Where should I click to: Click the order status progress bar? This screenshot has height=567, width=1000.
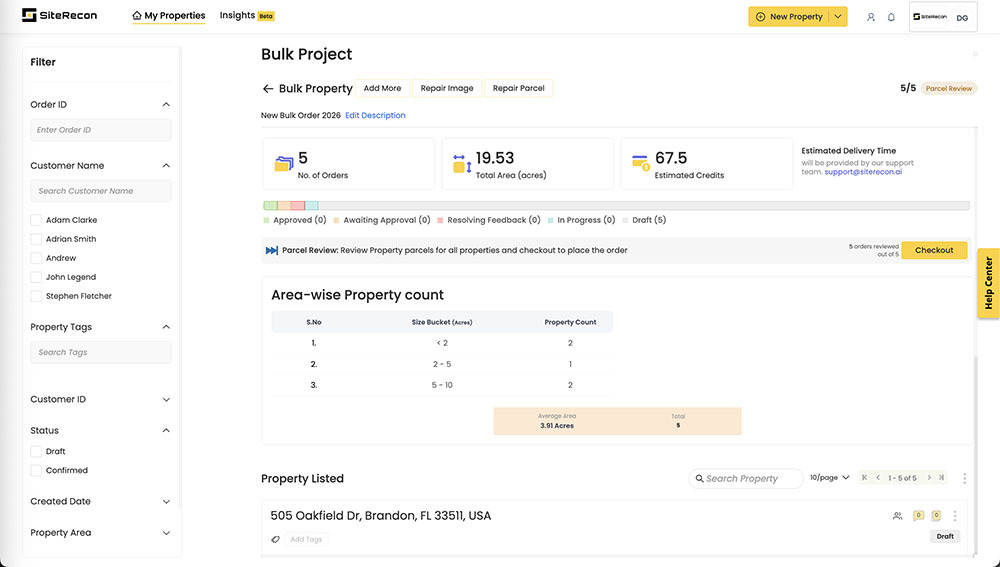pyautogui.click(x=616, y=206)
